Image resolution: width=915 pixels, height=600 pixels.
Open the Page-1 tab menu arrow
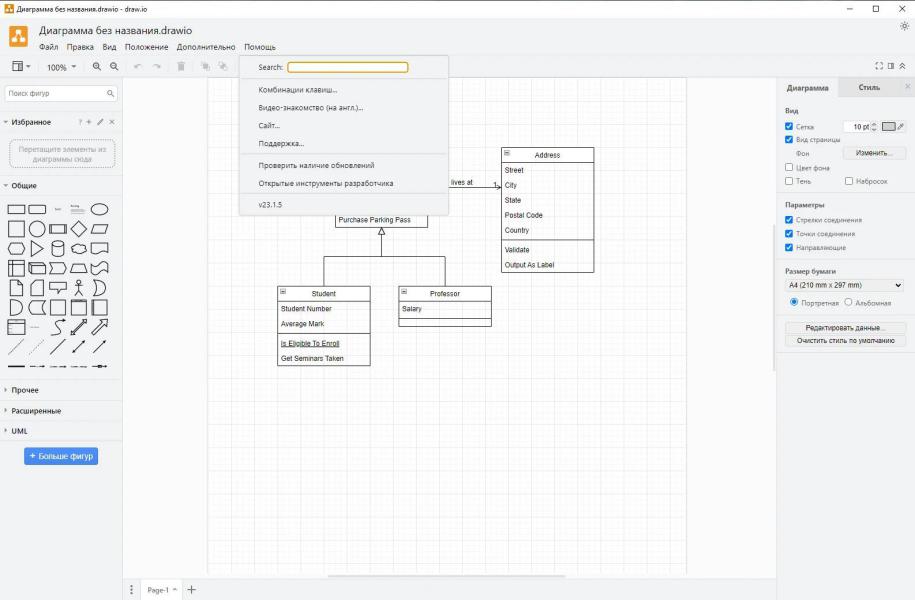pyautogui.click(x=174, y=589)
